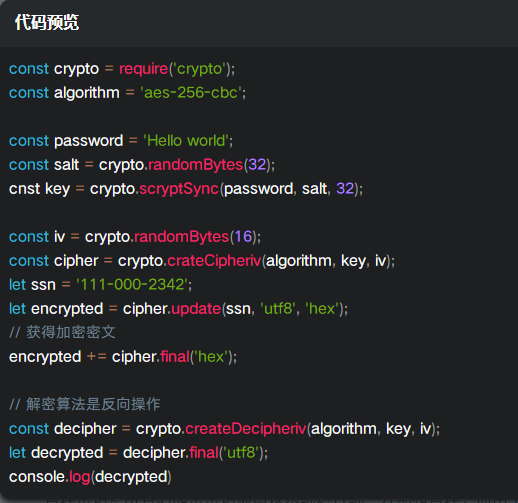Click the cipher.update encrypted line
The image size is (518, 503).
179,309
